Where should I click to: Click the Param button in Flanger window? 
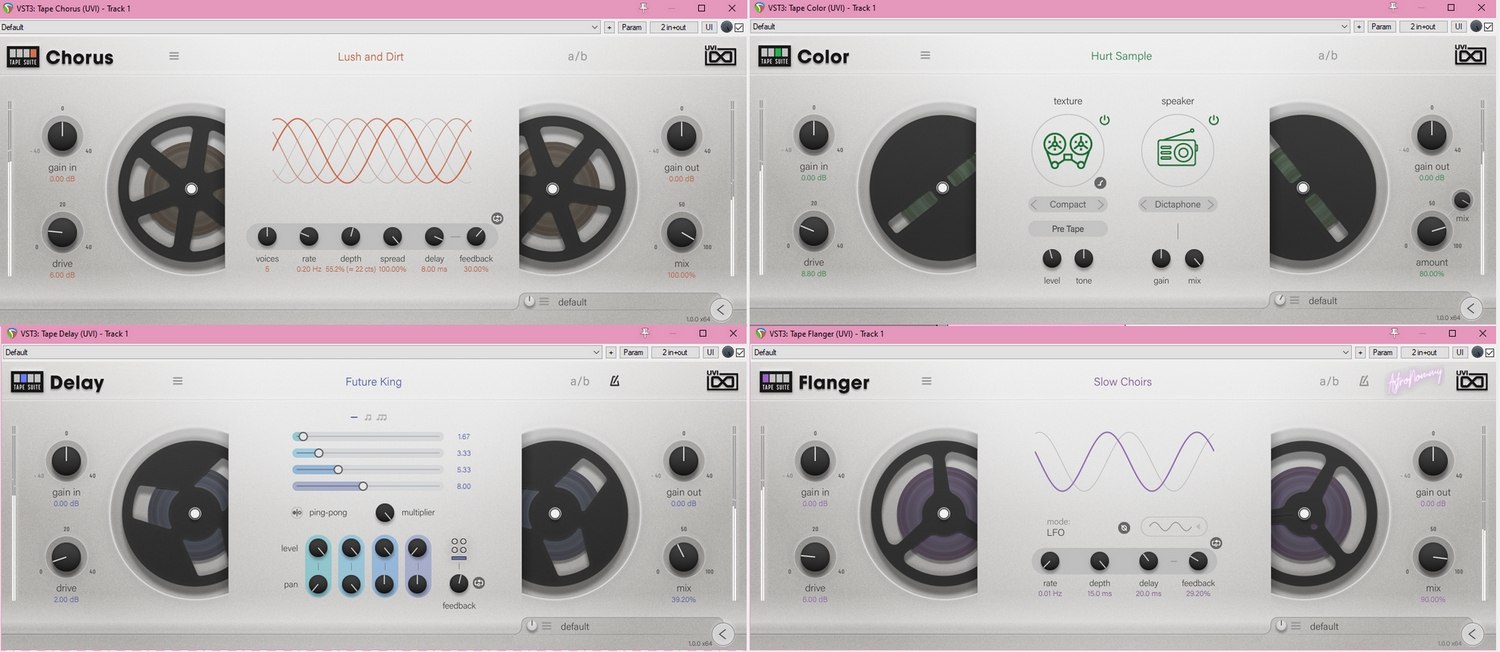tap(1382, 352)
